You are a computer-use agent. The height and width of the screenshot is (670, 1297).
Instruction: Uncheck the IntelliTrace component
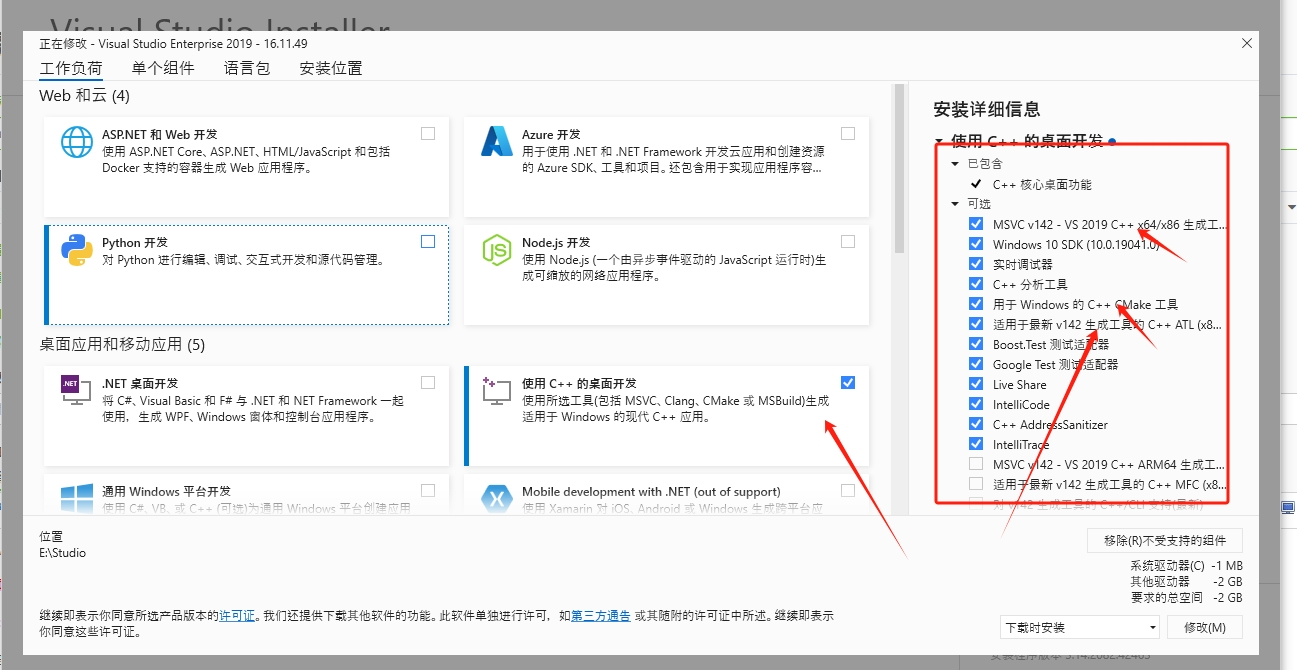(x=976, y=444)
